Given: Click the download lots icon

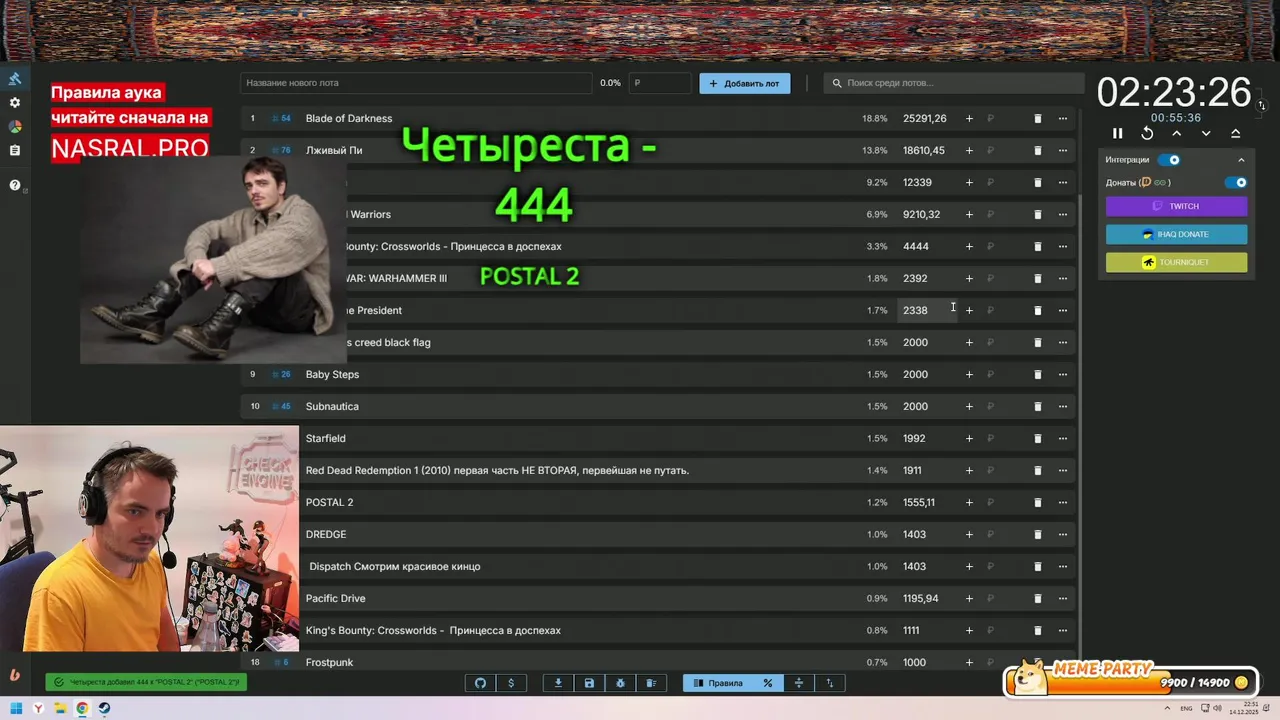Looking at the screenshot, I should click(558, 683).
